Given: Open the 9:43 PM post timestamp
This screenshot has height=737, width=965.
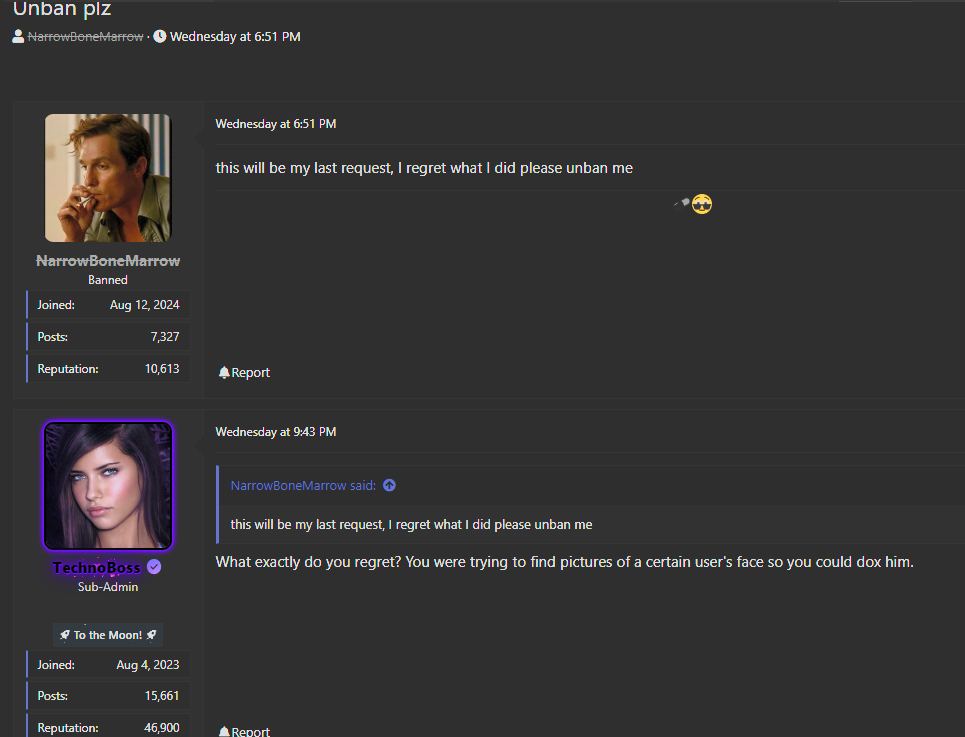Looking at the screenshot, I should 276,432.
